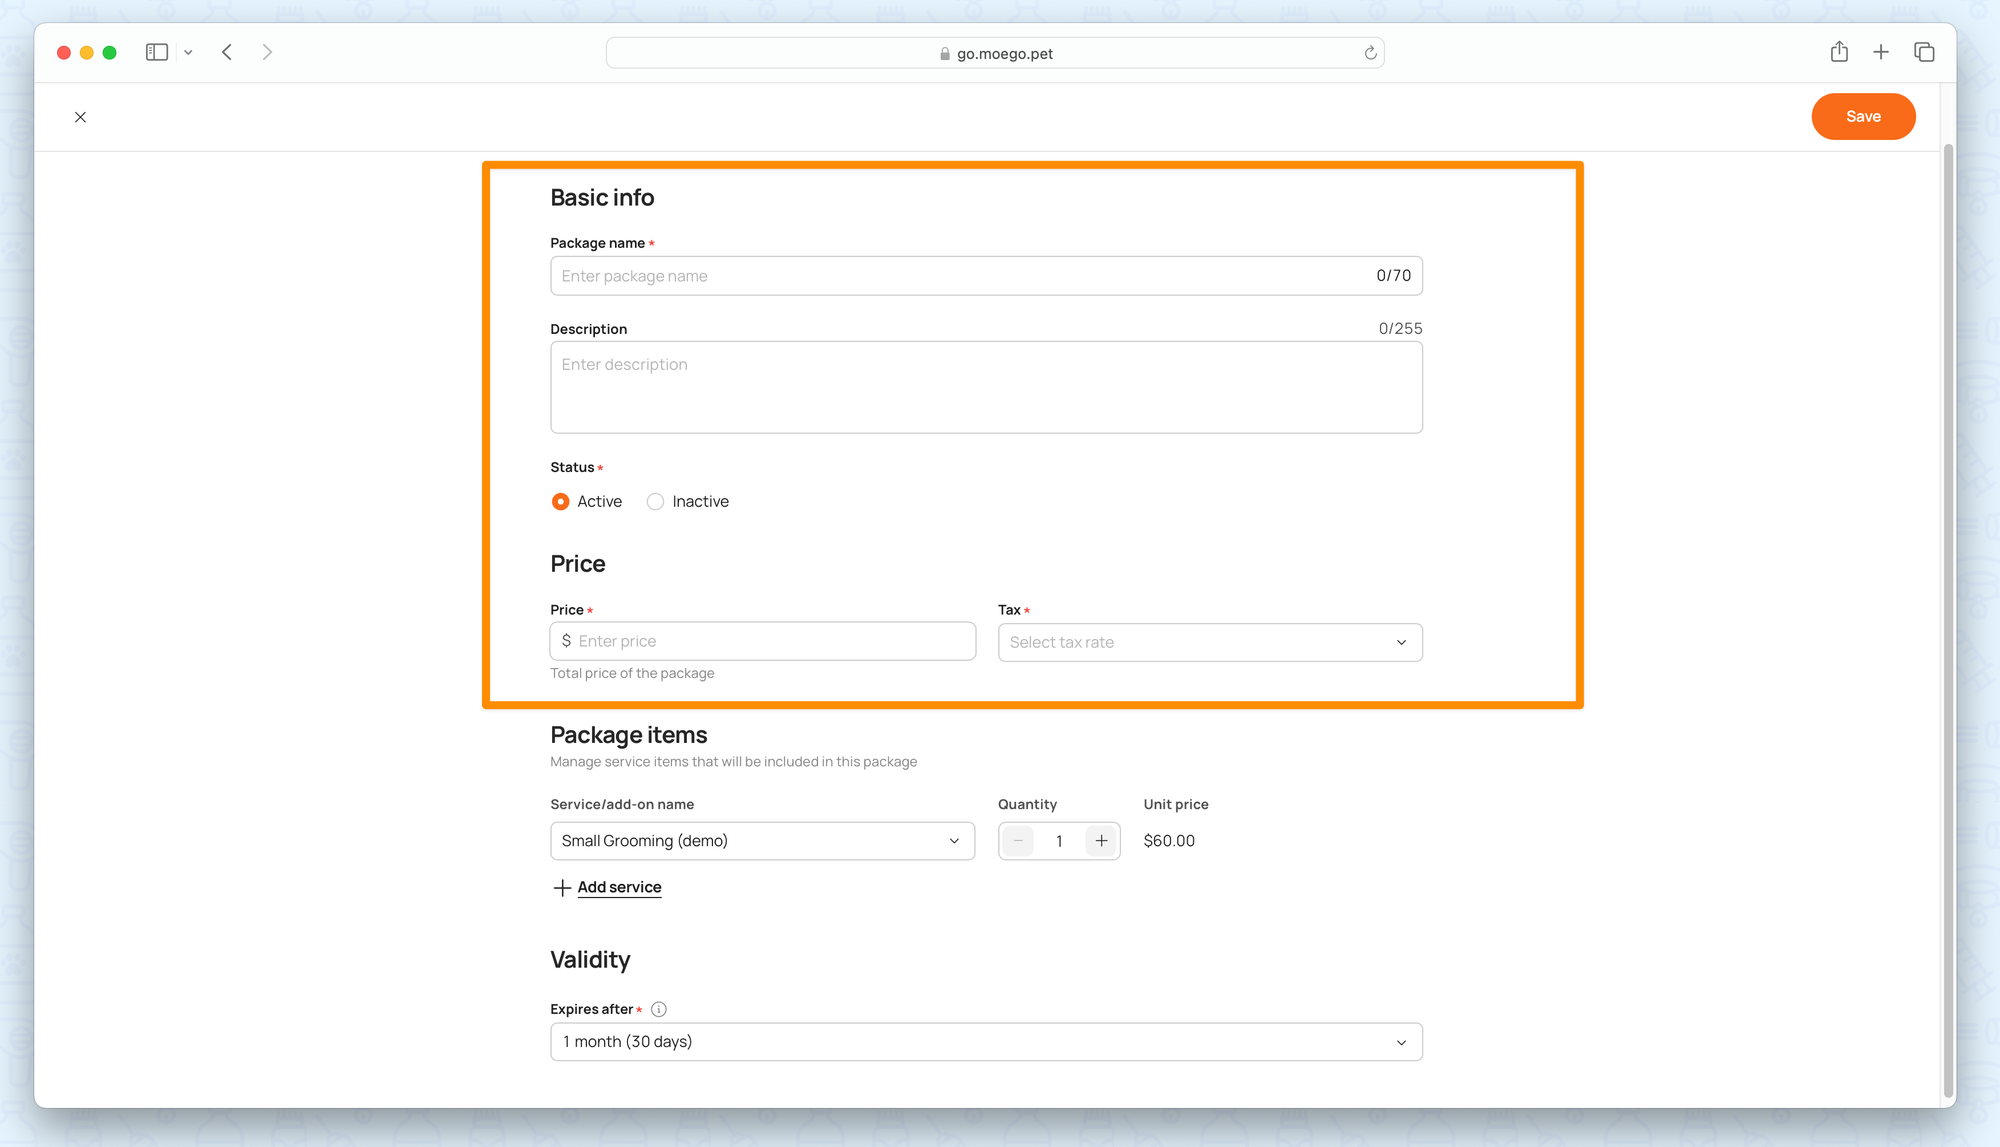Reload the page with refresh icon
Image resolution: width=2000 pixels, height=1147 pixels.
1370,53
